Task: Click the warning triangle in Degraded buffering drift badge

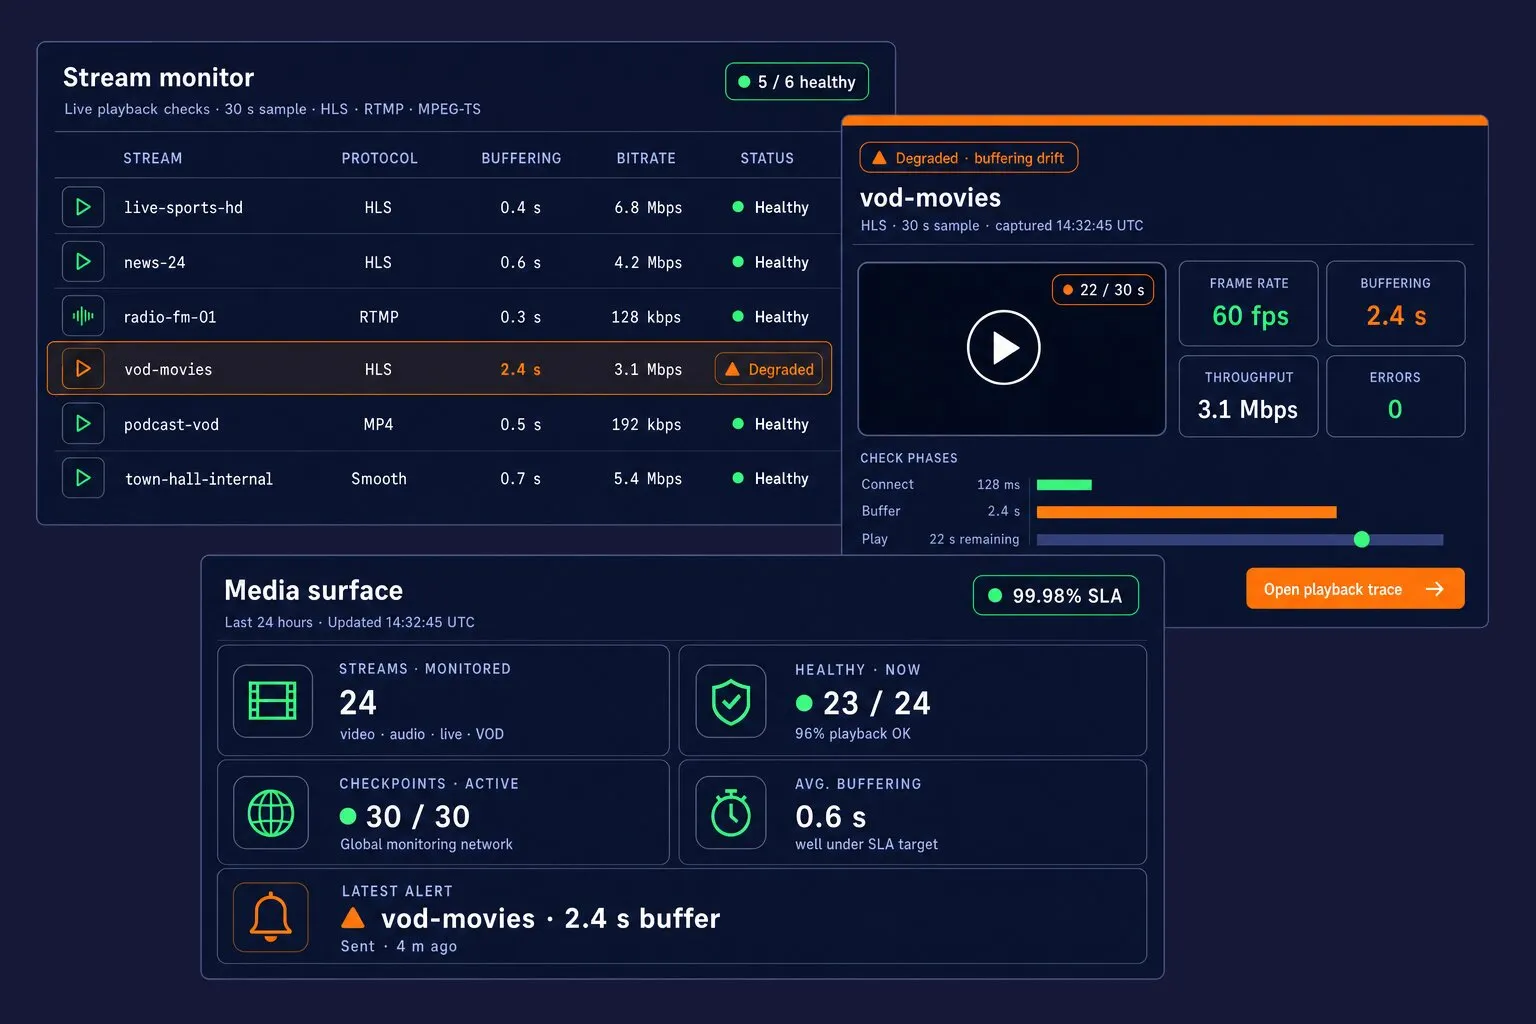Action: pos(879,158)
